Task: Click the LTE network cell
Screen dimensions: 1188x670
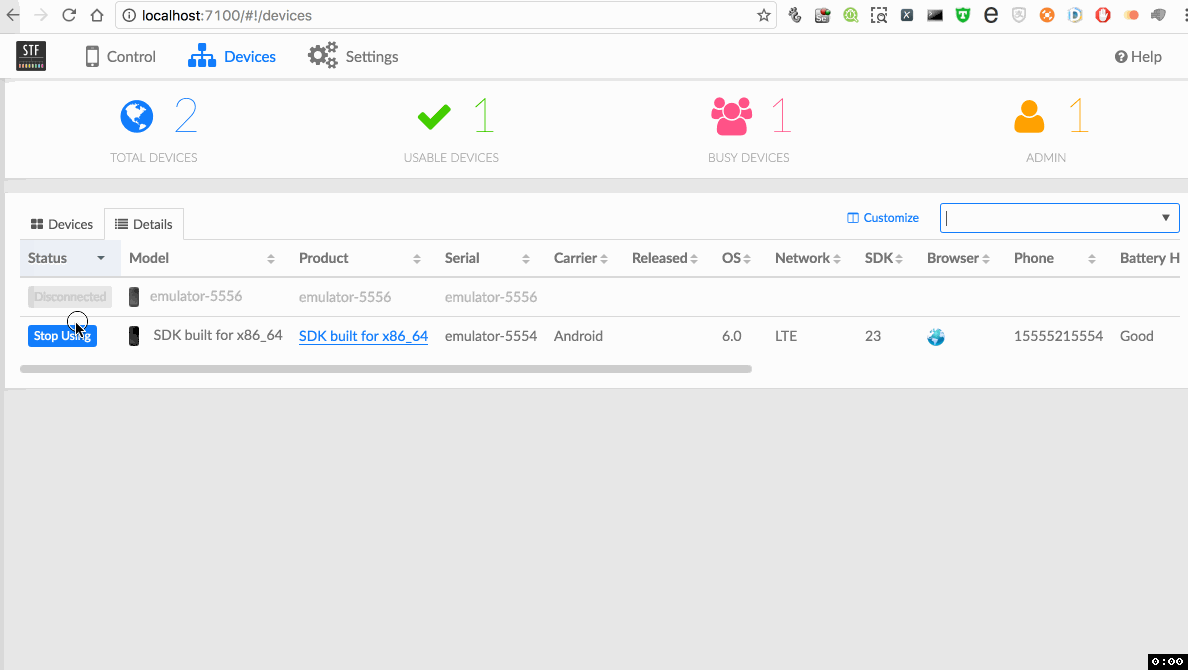Action: point(786,336)
